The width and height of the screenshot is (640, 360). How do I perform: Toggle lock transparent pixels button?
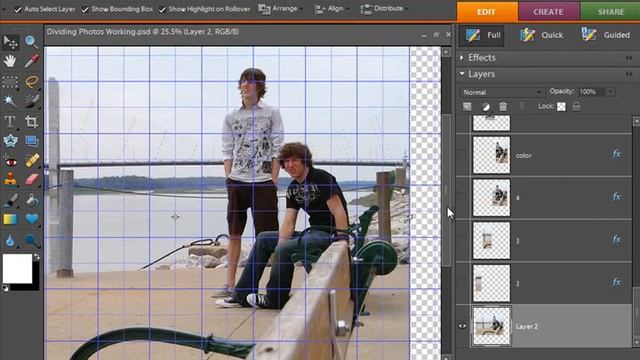562,107
